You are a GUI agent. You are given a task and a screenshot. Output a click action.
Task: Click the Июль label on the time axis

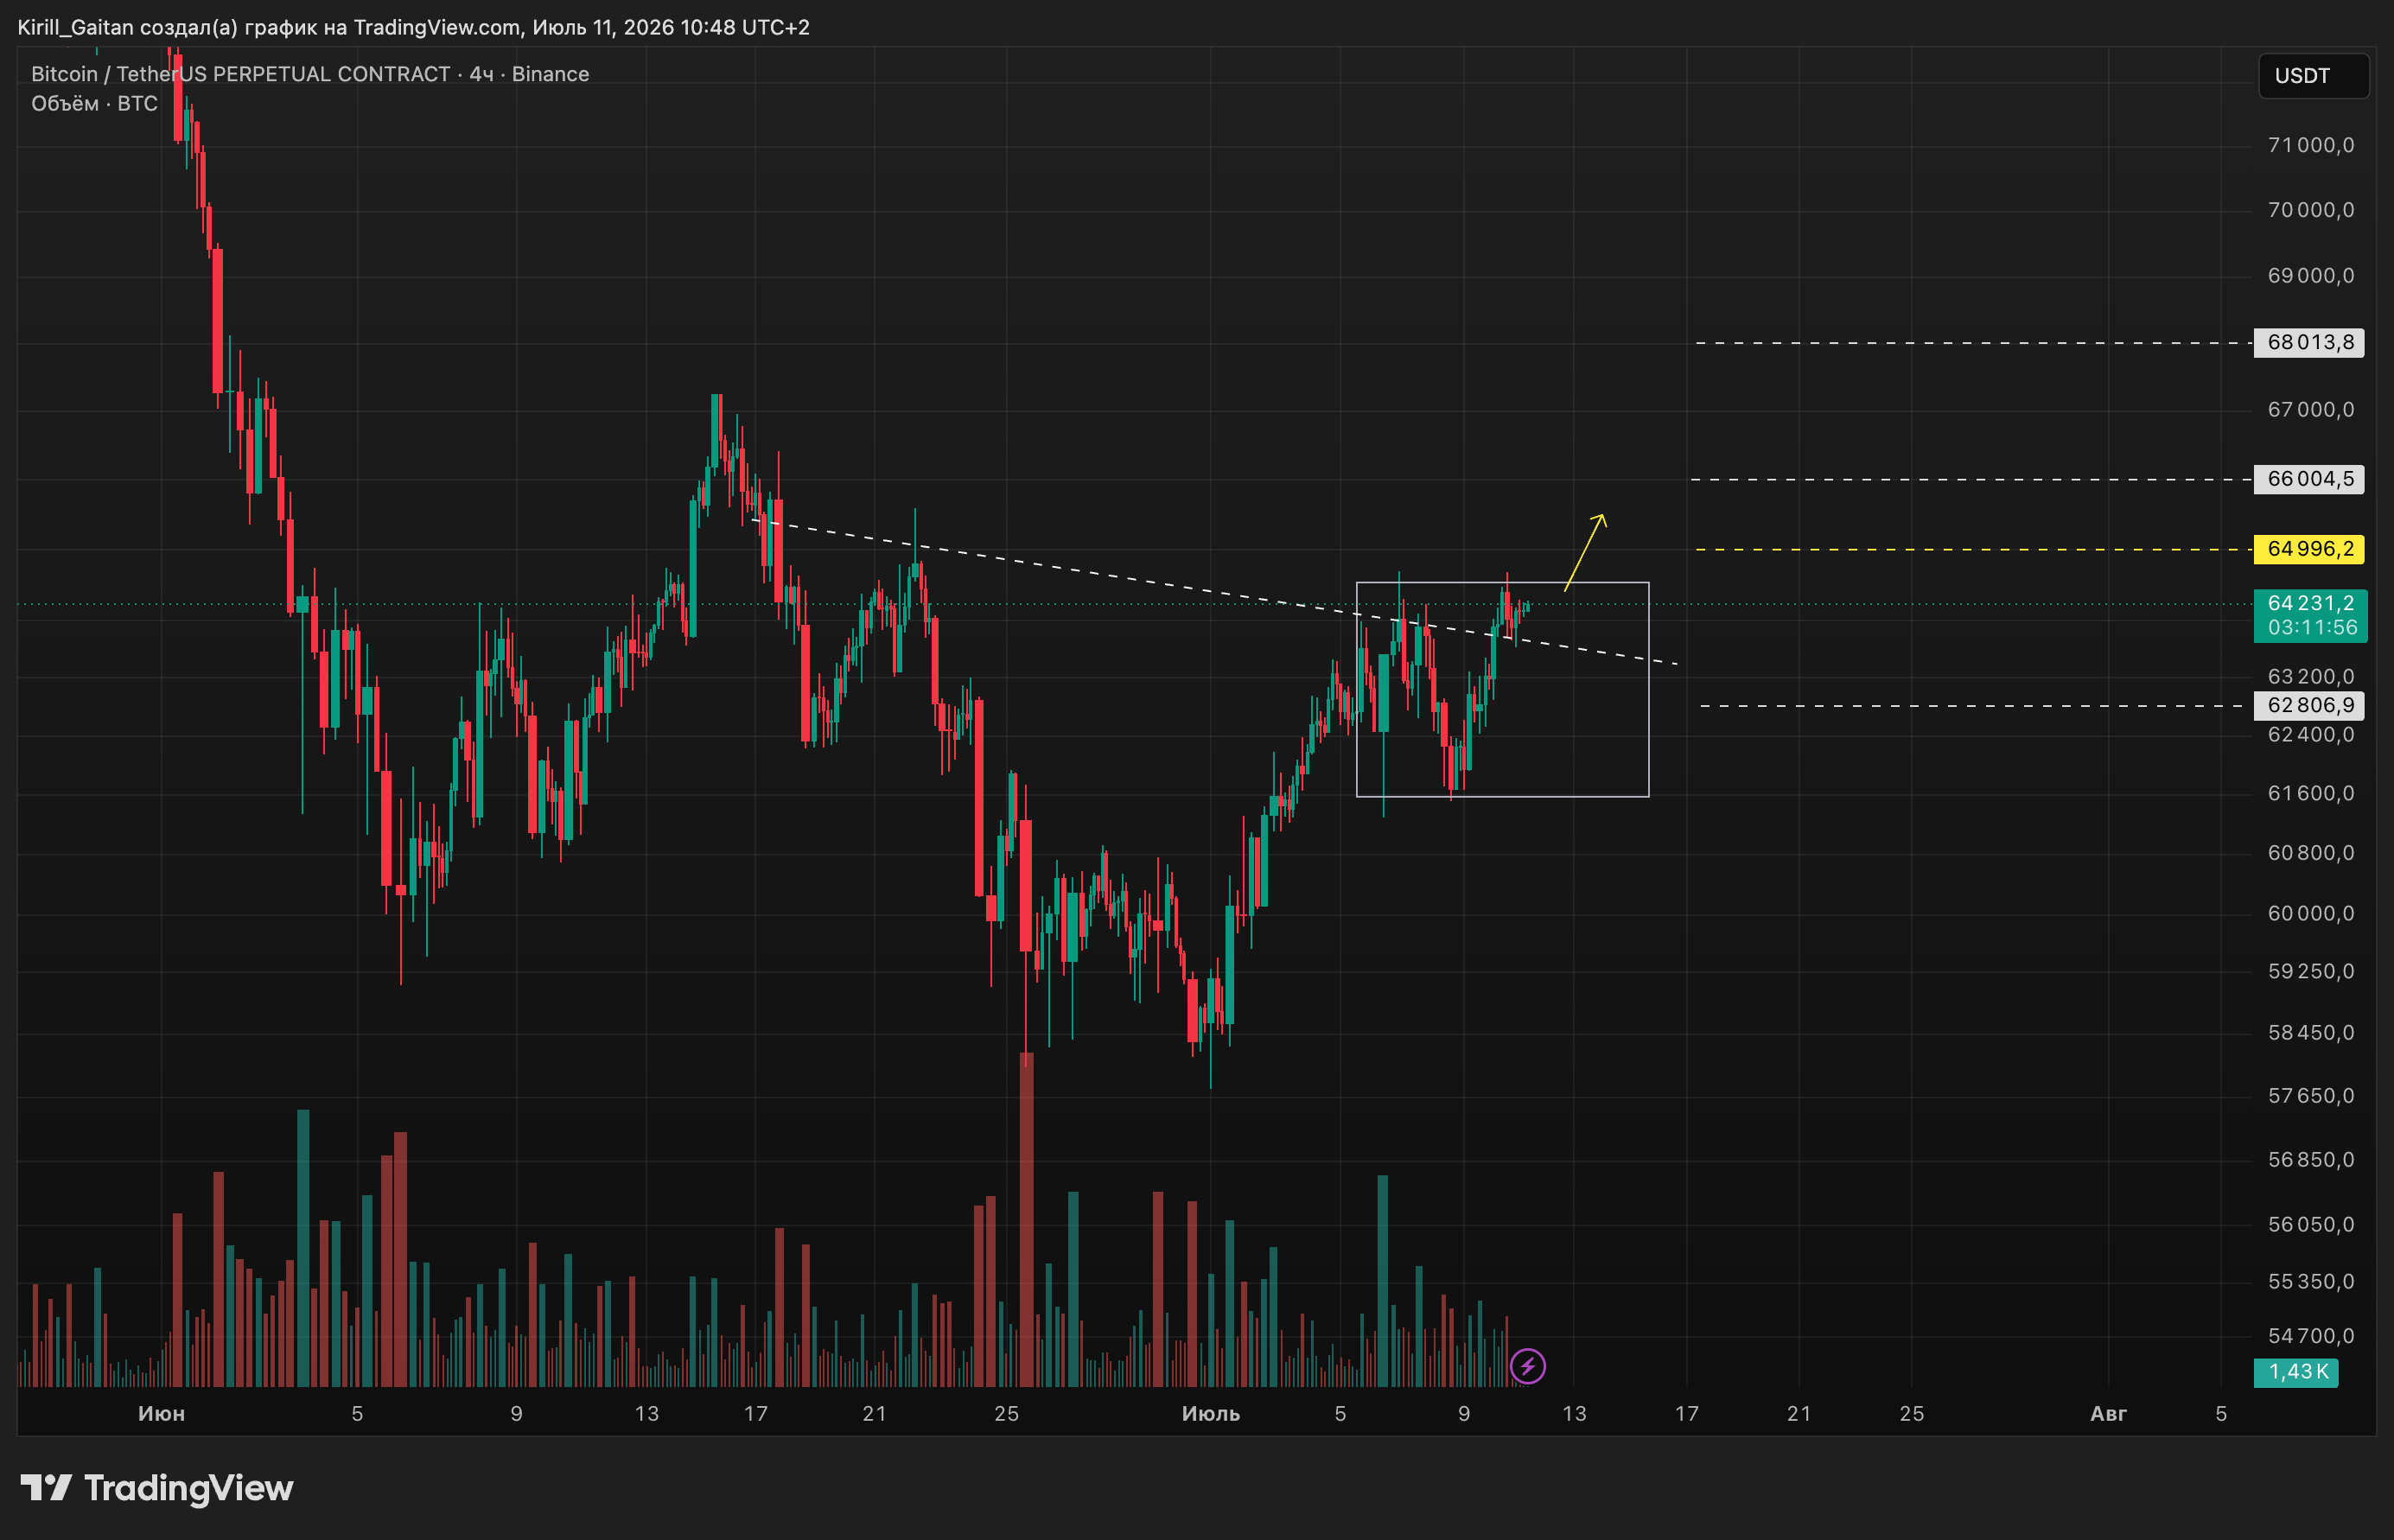pos(1211,1414)
